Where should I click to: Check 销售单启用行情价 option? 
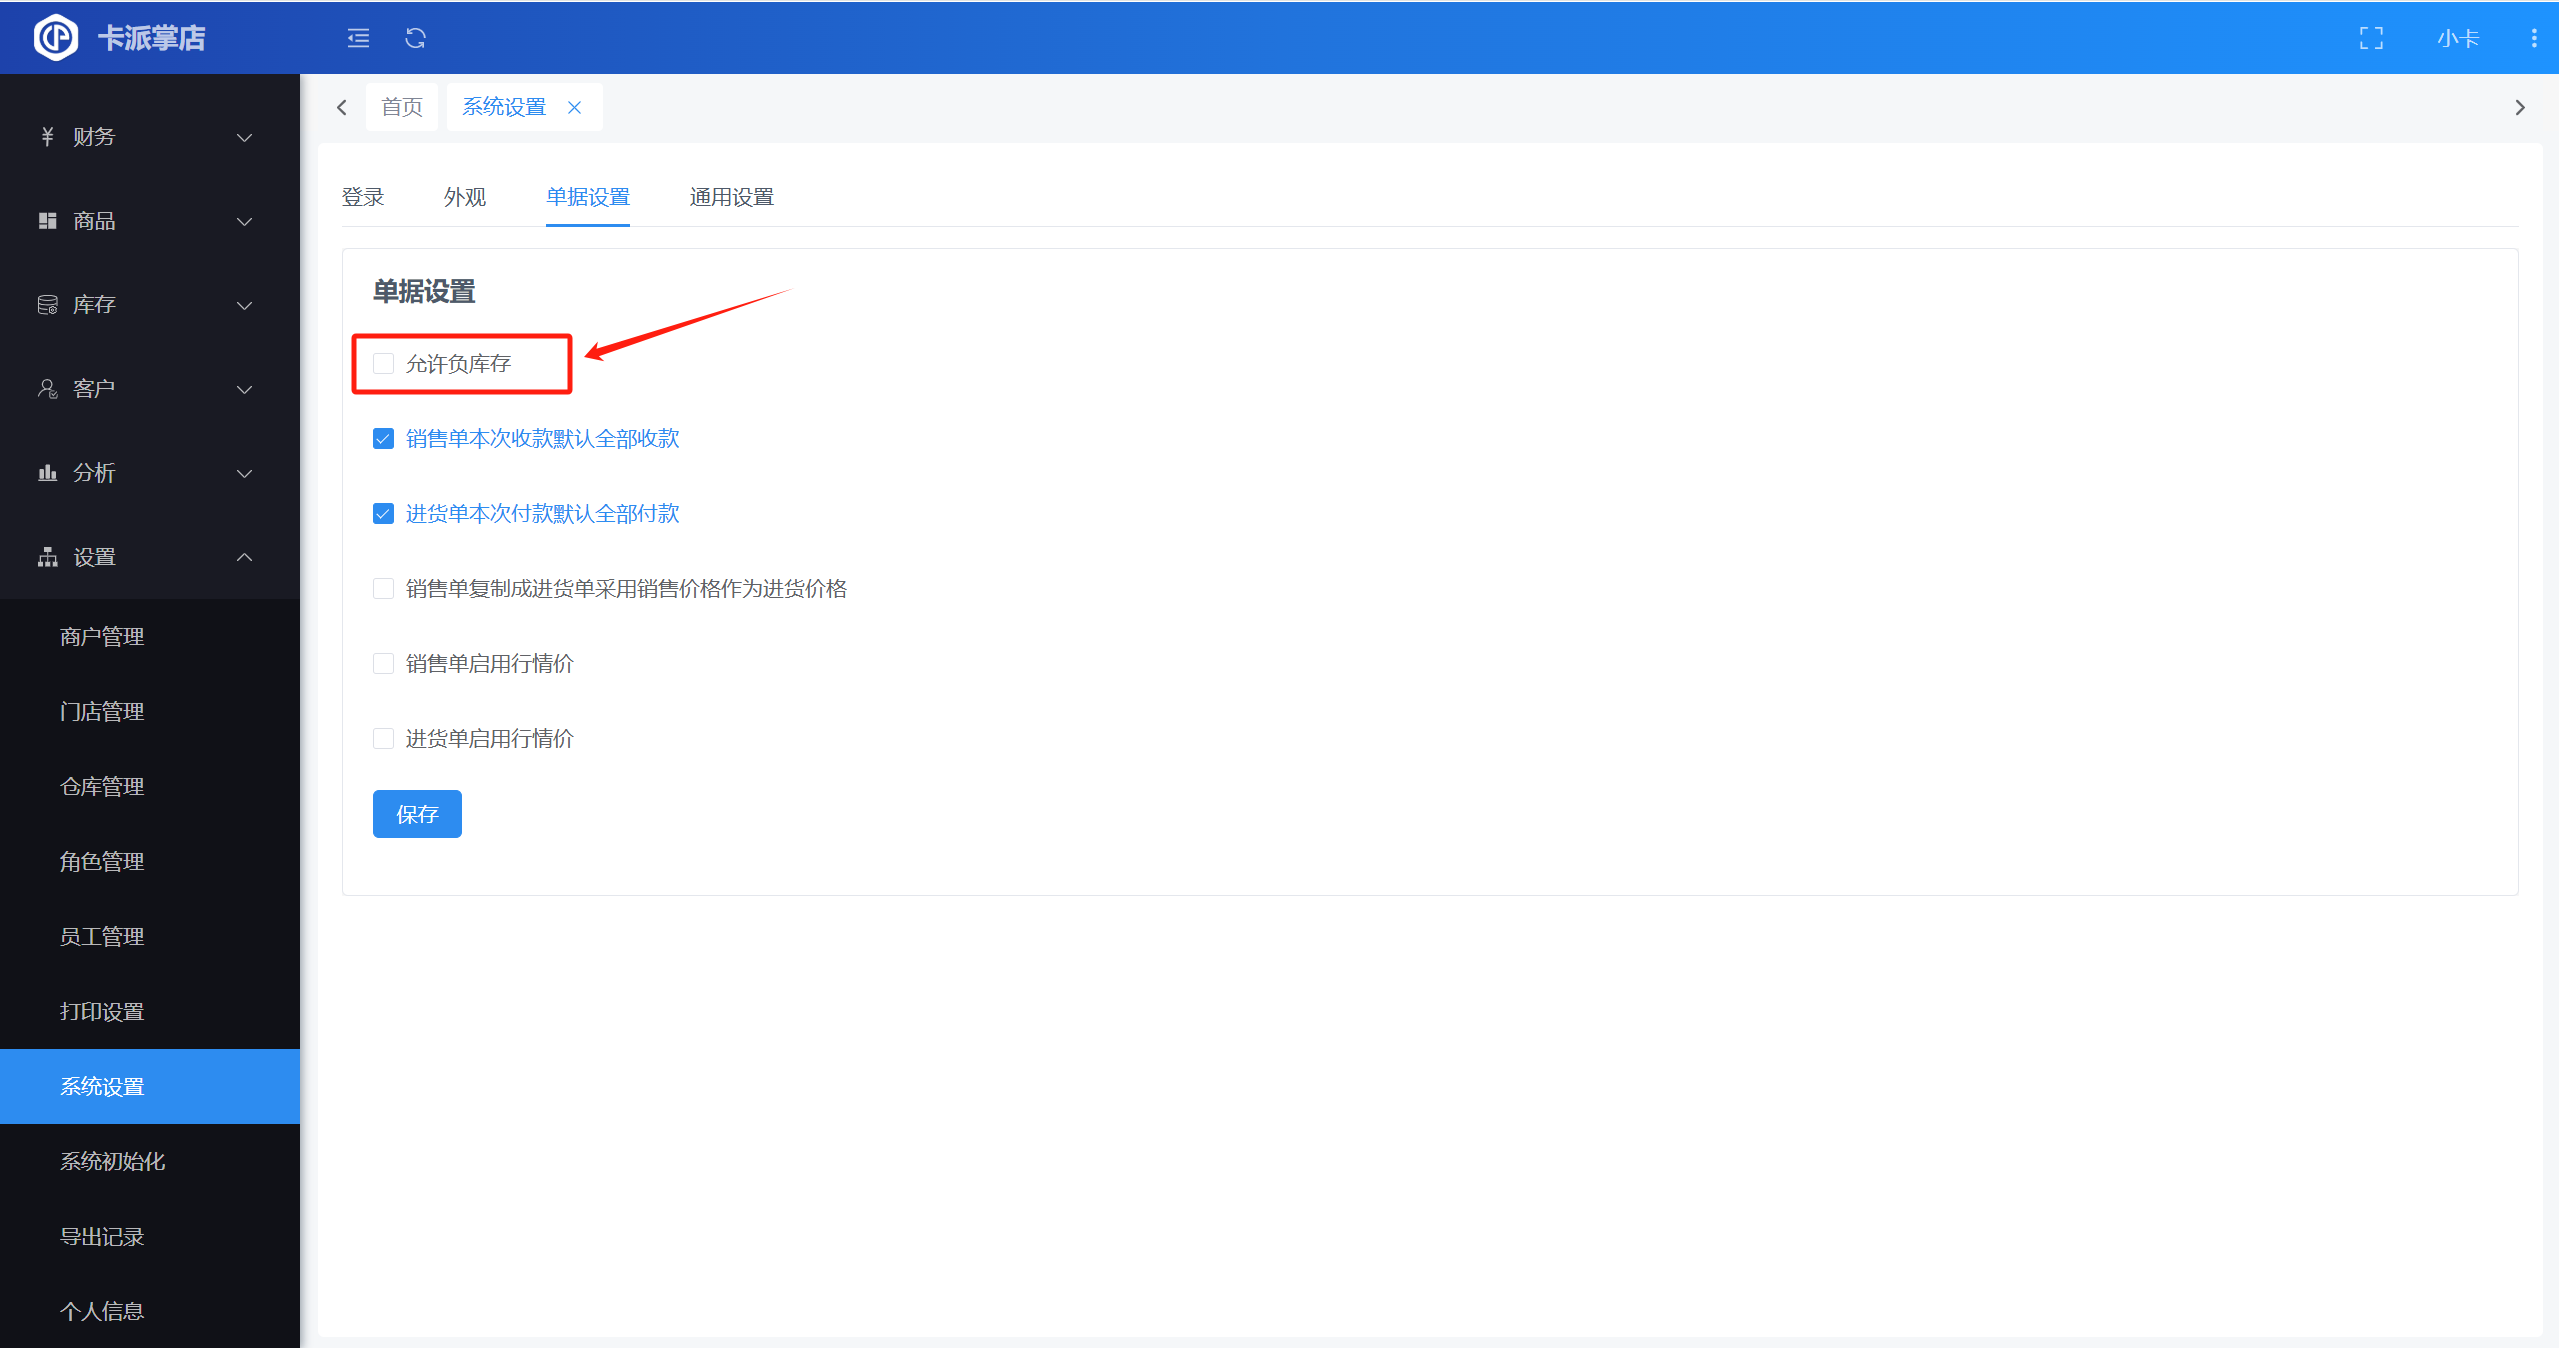(383, 663)
